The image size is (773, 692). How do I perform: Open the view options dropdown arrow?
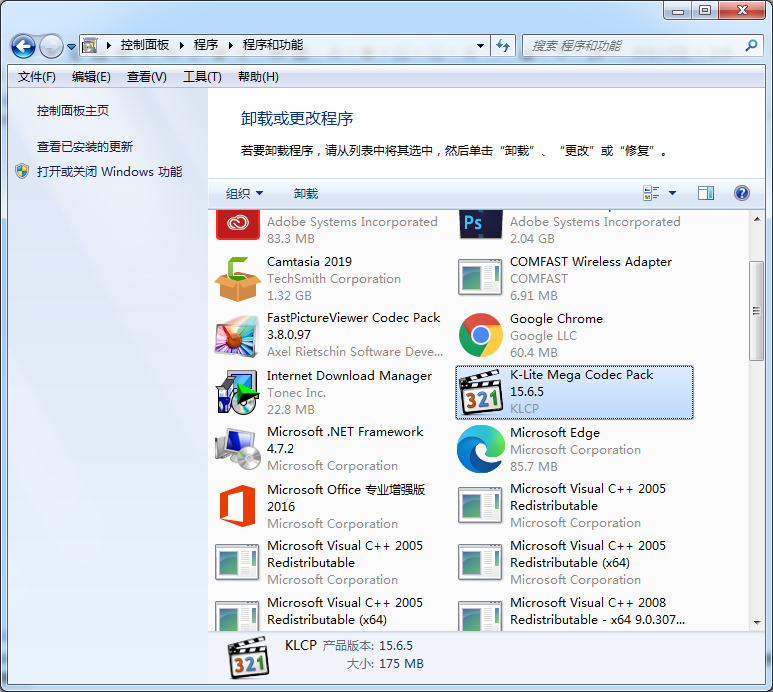pos(672,193)
